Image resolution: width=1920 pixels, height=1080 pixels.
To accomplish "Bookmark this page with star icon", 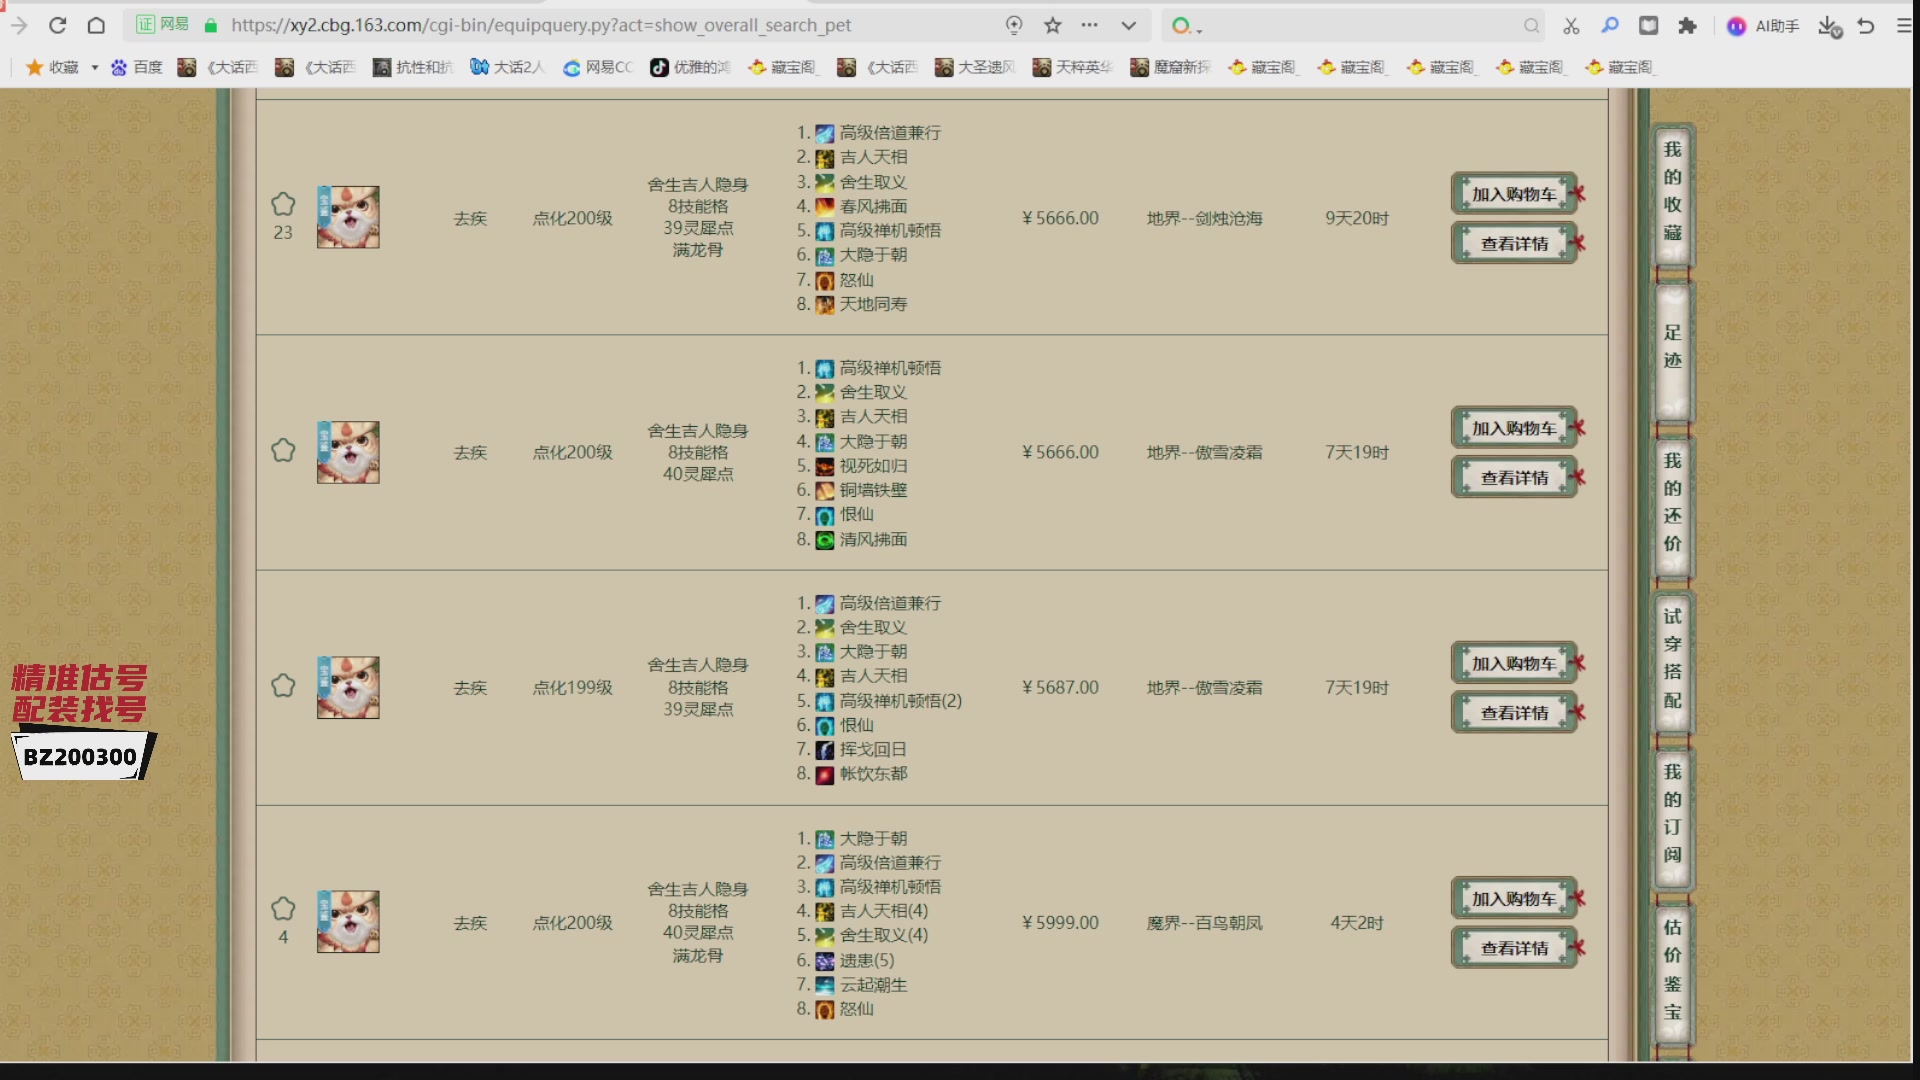I will pos(1052,25).
